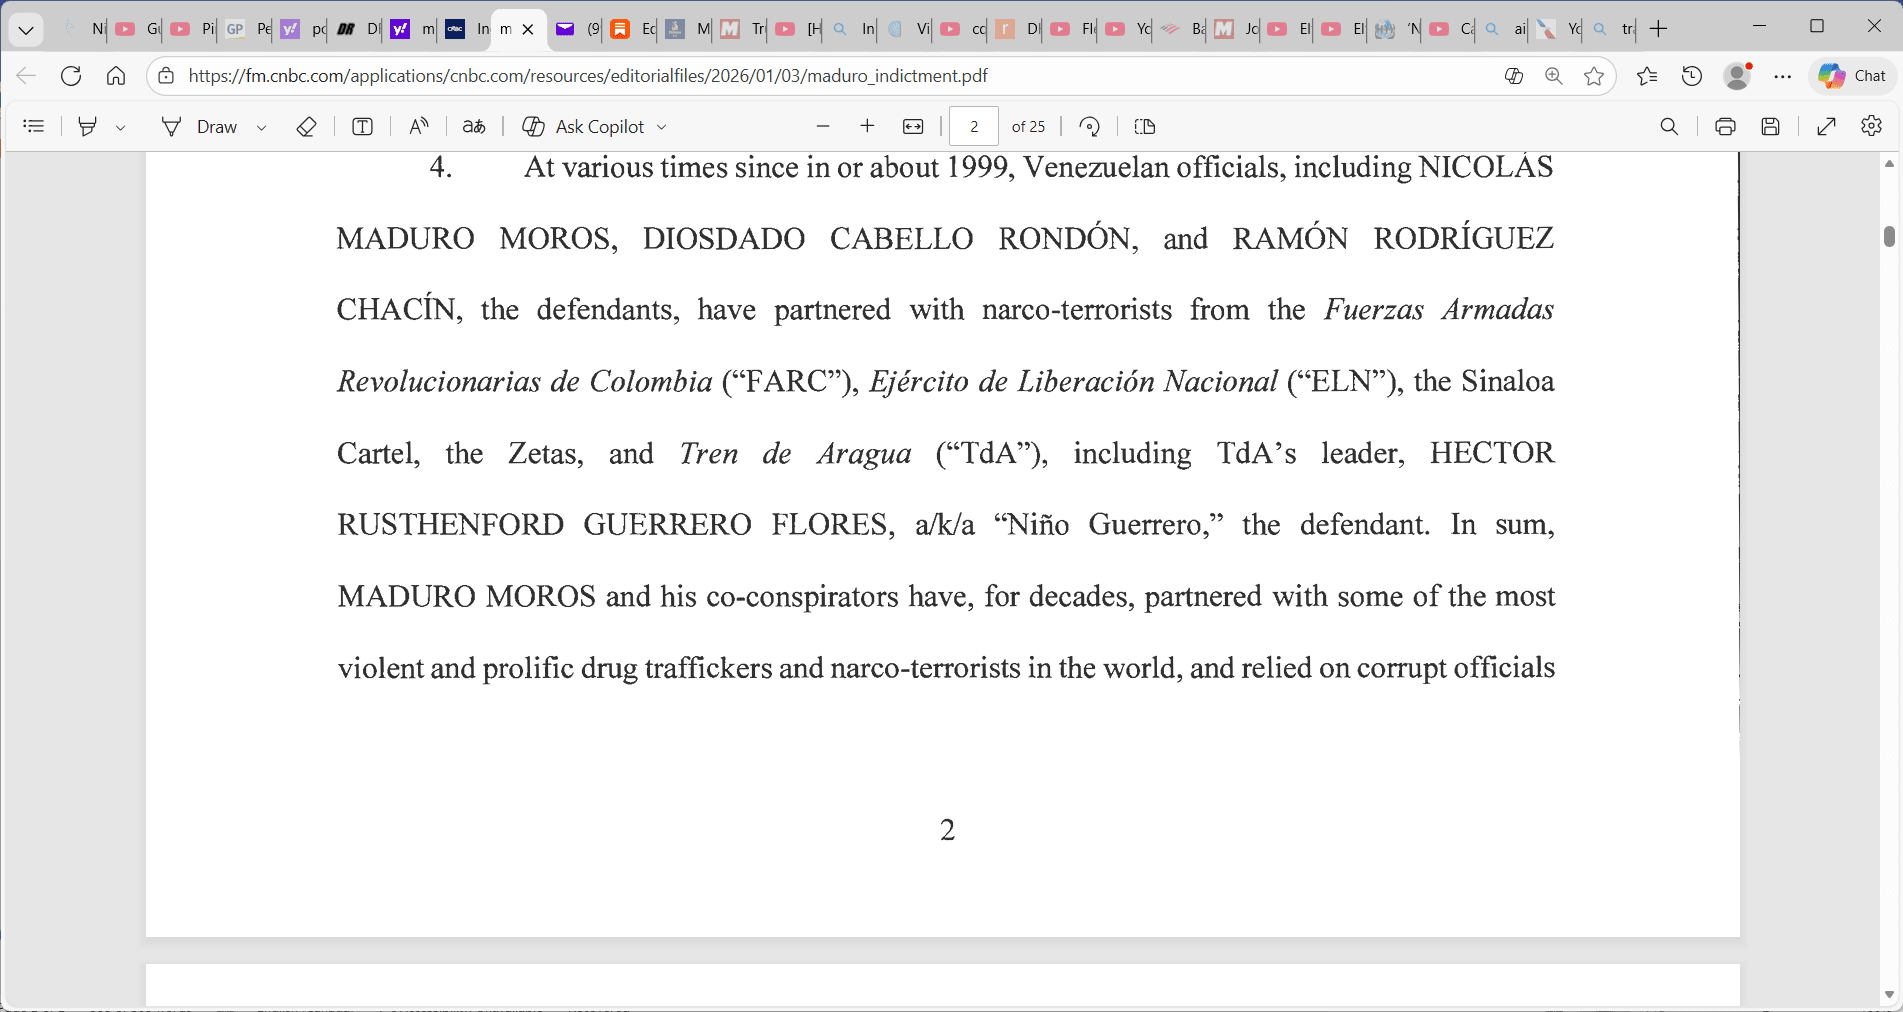Screen dimensions: 1903x1012
Task: Click Ask Copilot in the PDF toolbar
Action: pyautogui.click(x=584, y=126)
